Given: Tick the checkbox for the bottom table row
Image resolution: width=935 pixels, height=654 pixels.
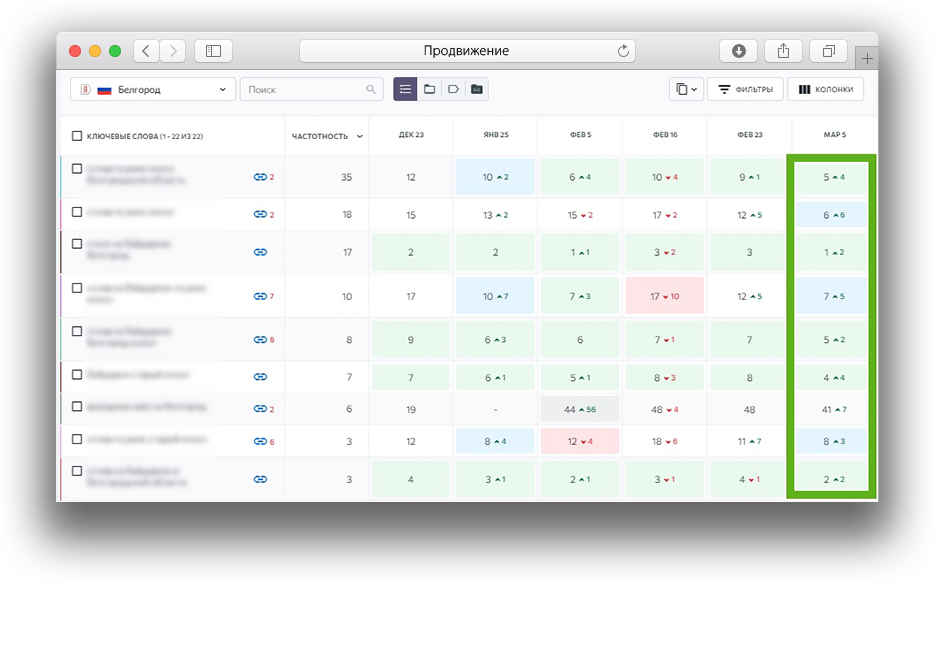Looking at the screenshot, I should point(77,471).
